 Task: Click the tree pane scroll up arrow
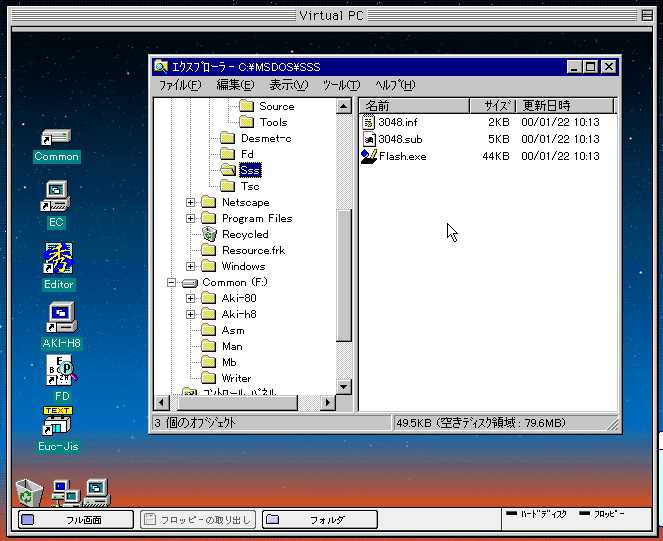tap(344, 106)
